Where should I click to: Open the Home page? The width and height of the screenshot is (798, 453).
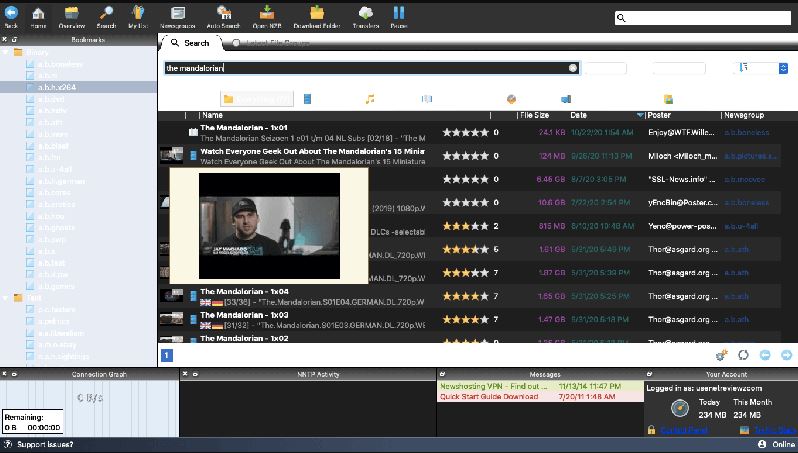tap(38, 16)
